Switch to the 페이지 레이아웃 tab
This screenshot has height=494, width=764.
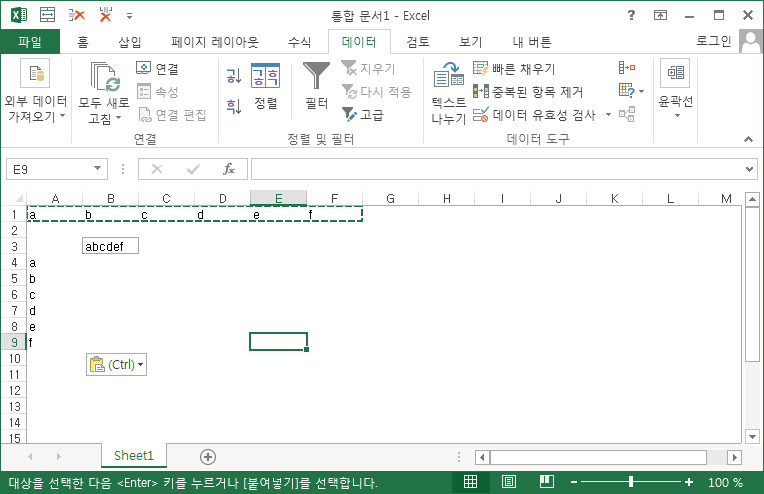pos(214,42)
